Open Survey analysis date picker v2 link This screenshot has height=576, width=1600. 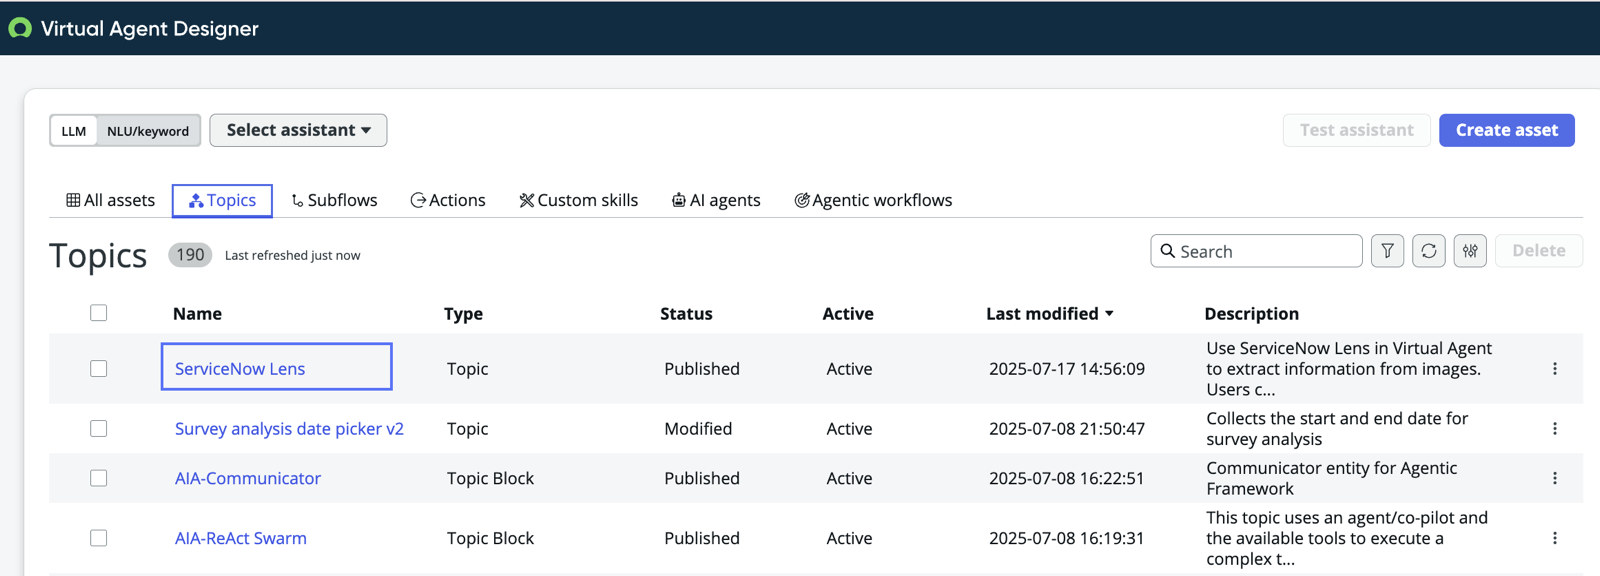tap(289, 429)
